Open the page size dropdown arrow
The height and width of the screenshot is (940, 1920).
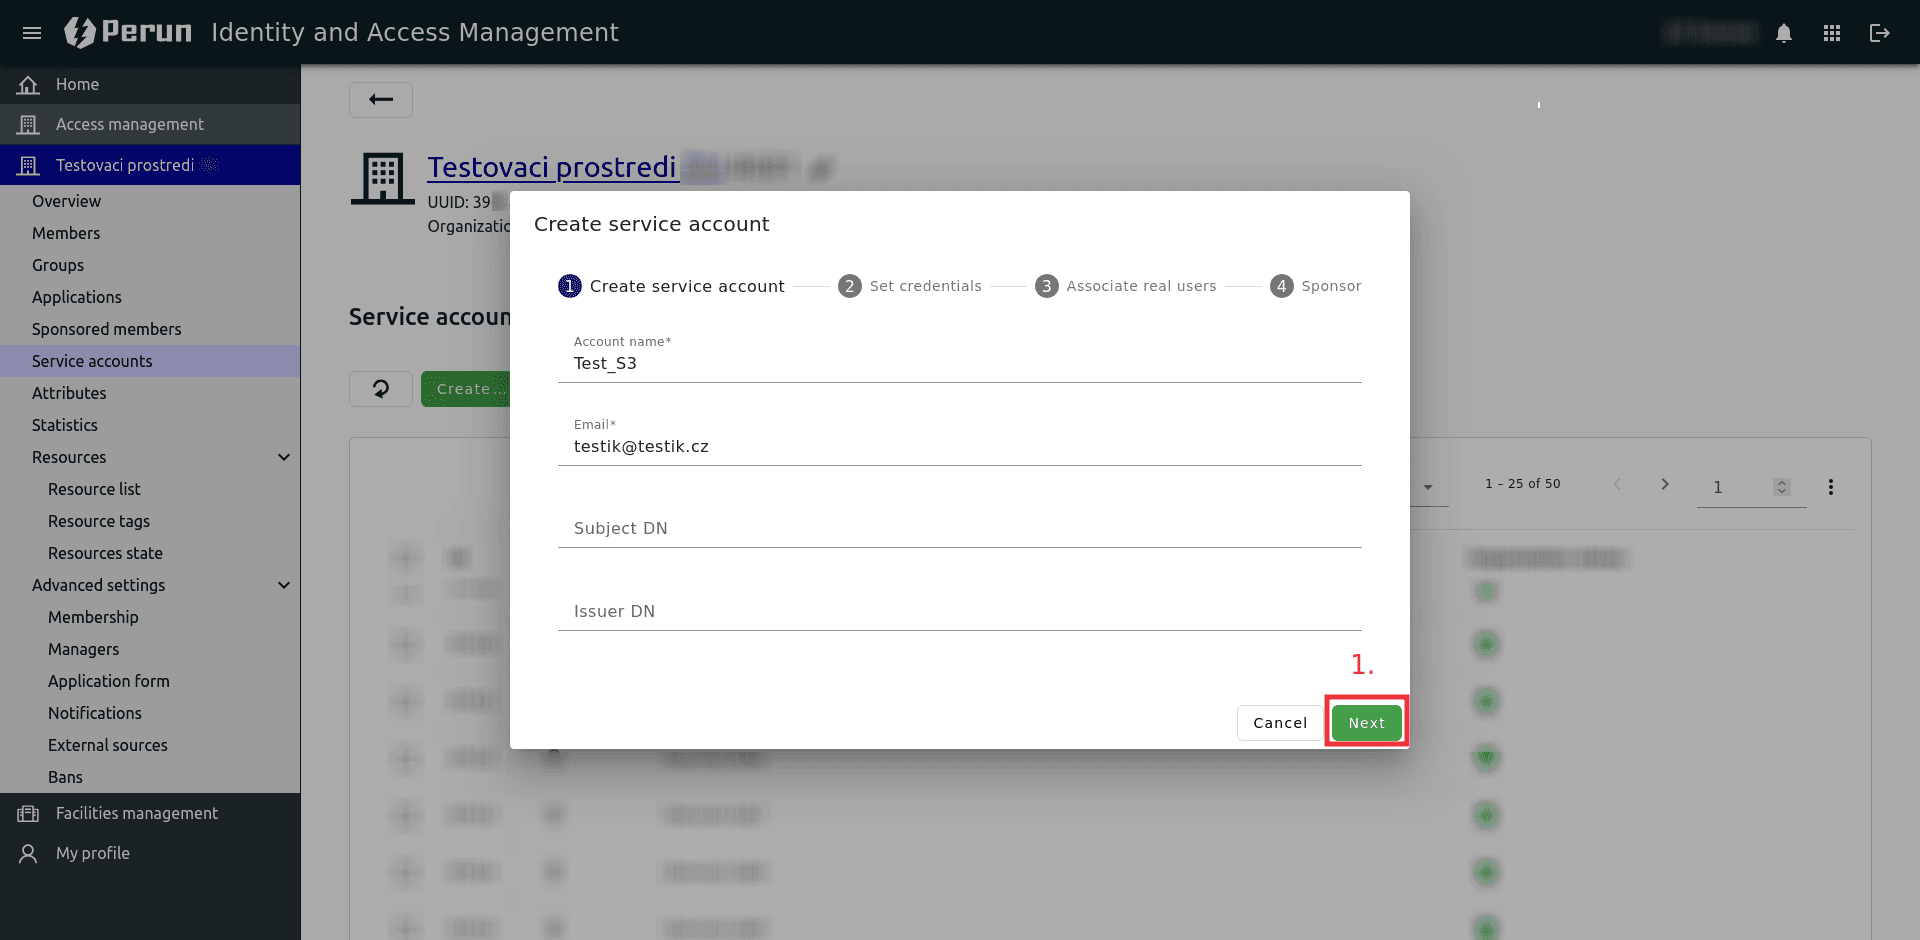click(1428, 487)
